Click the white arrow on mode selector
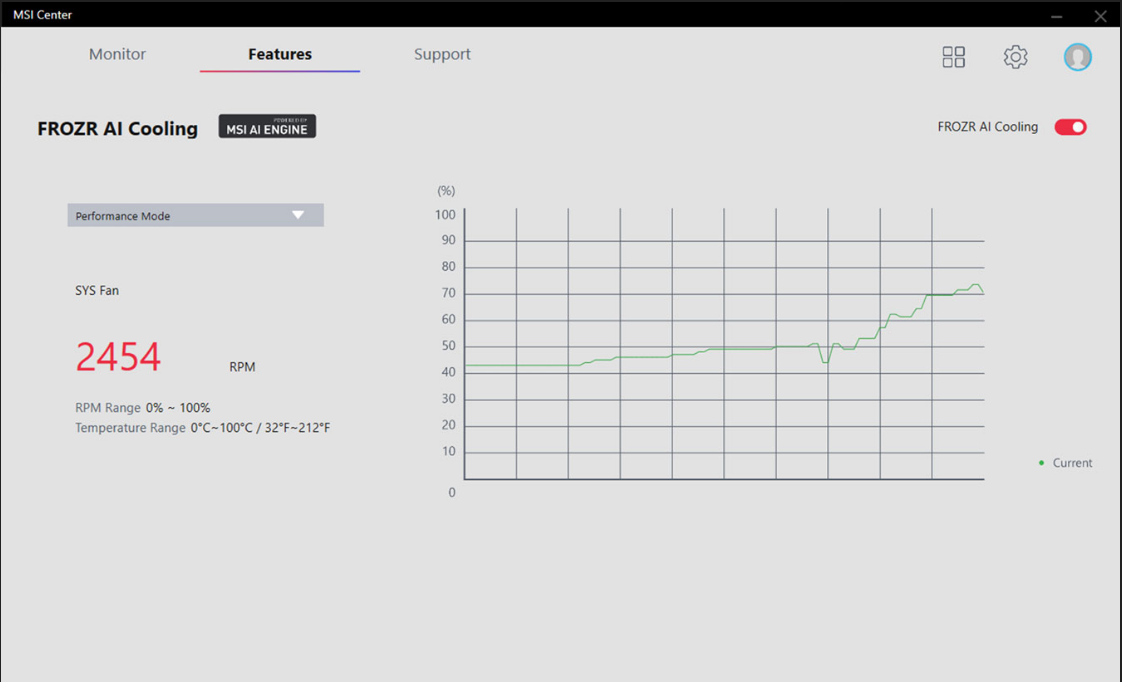This screenshot has width=1122, height=682. [298, 215]
